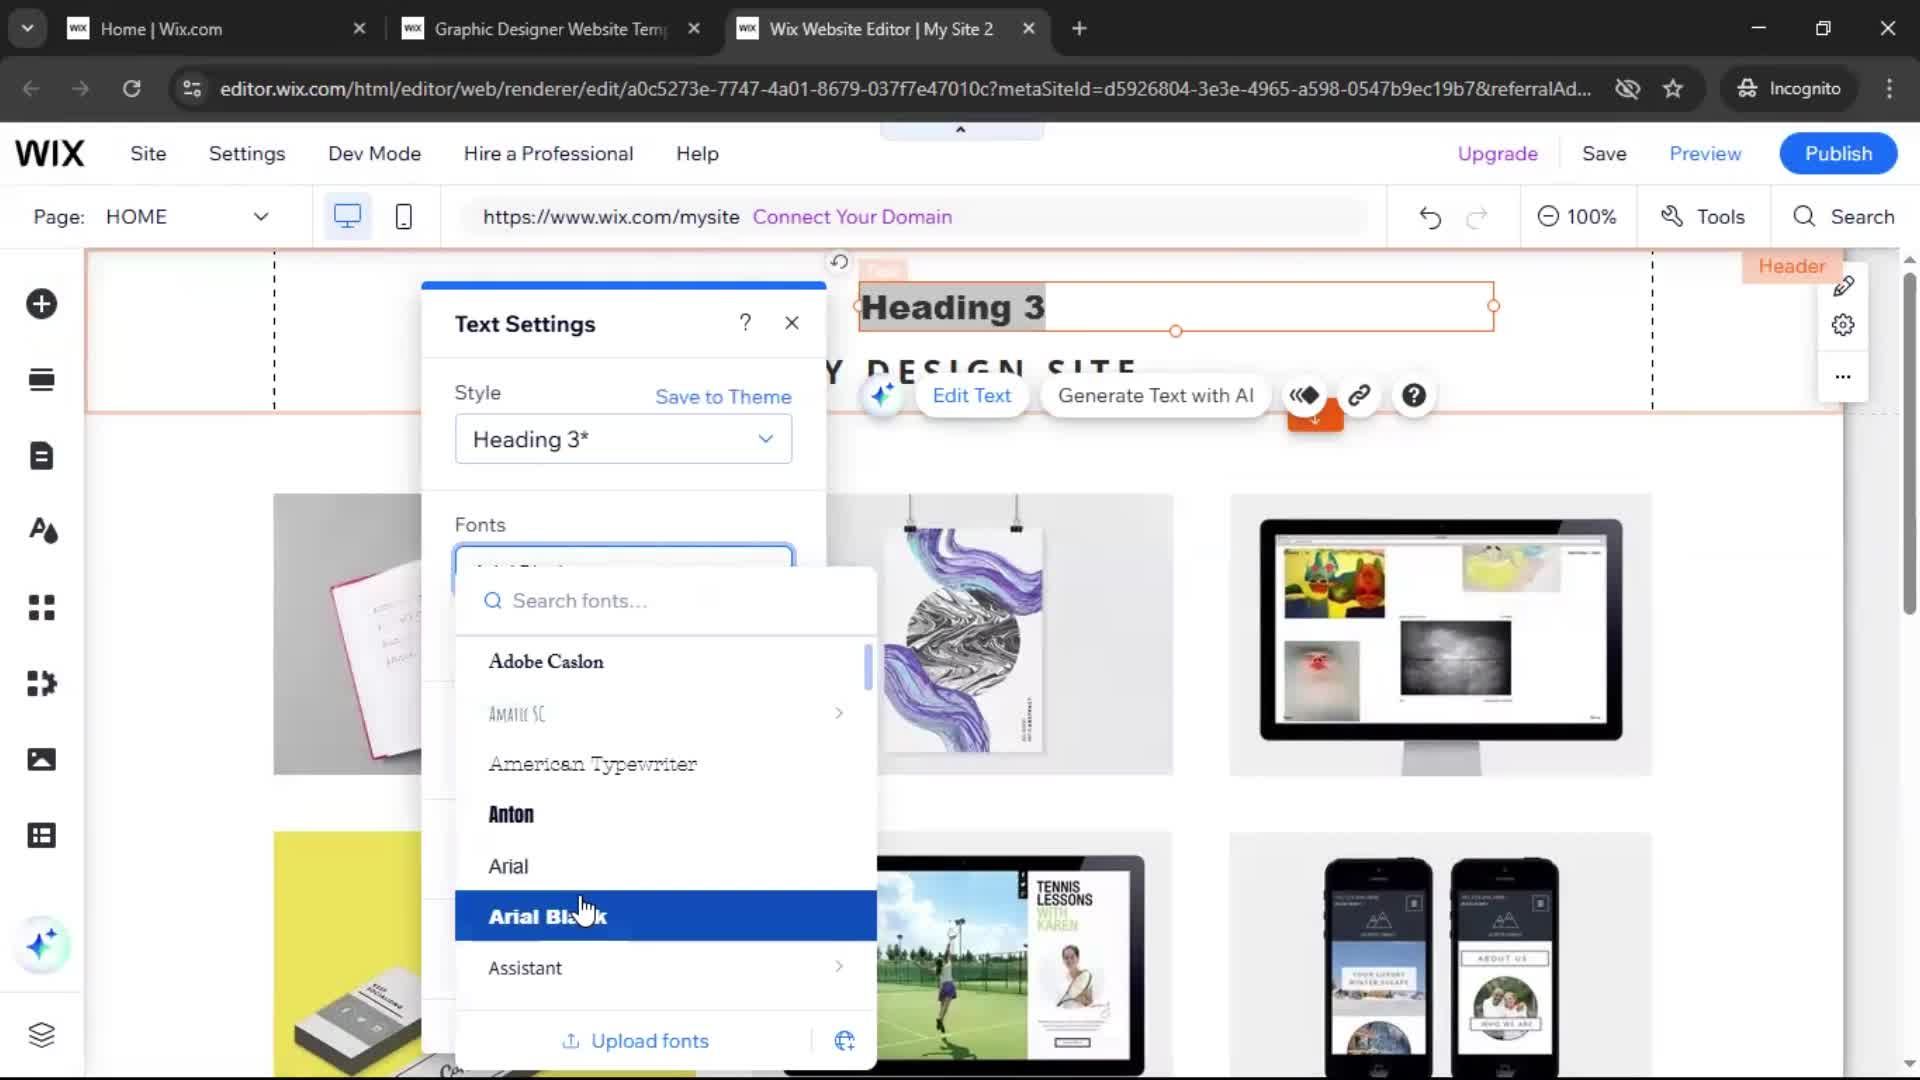Click the link icon in text toolbar
1920x1080 pixels.
(1359, 396)
